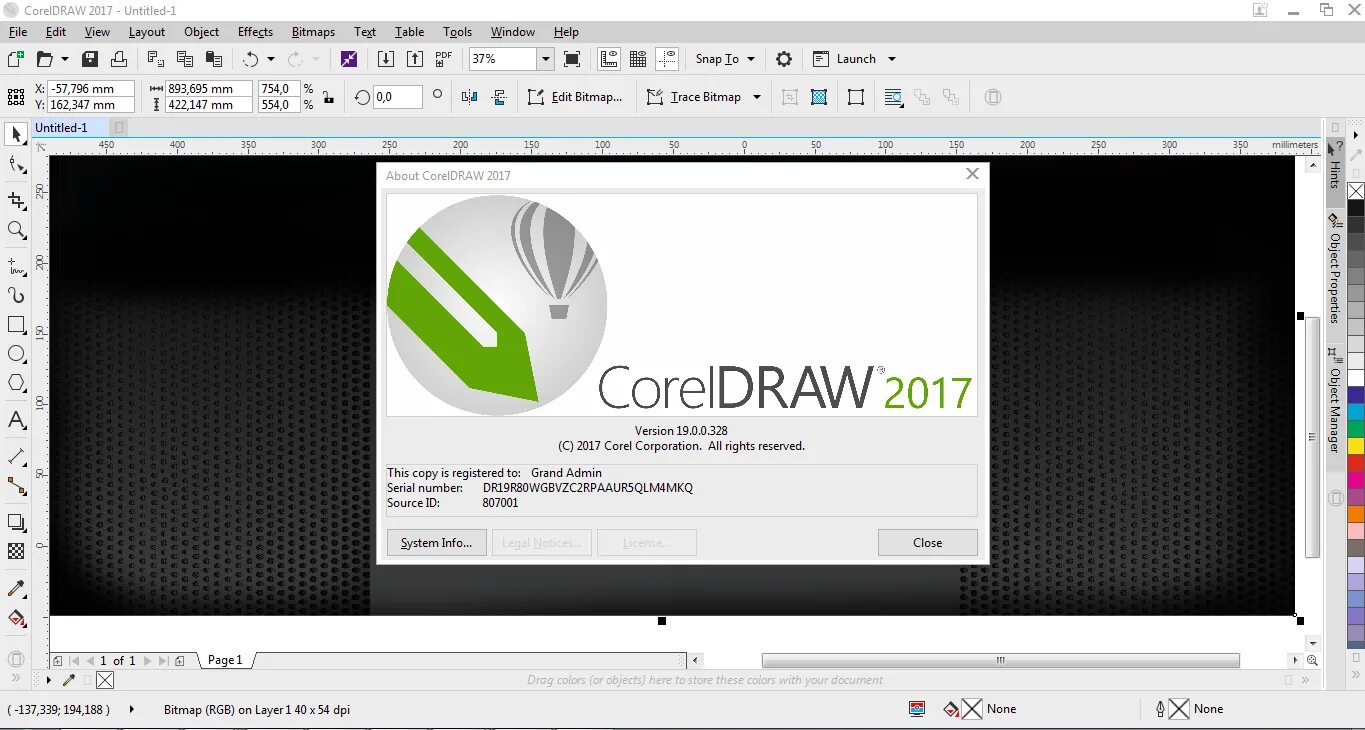
Task: Click the Undo arrow icon
Action: tap(250, 59)
